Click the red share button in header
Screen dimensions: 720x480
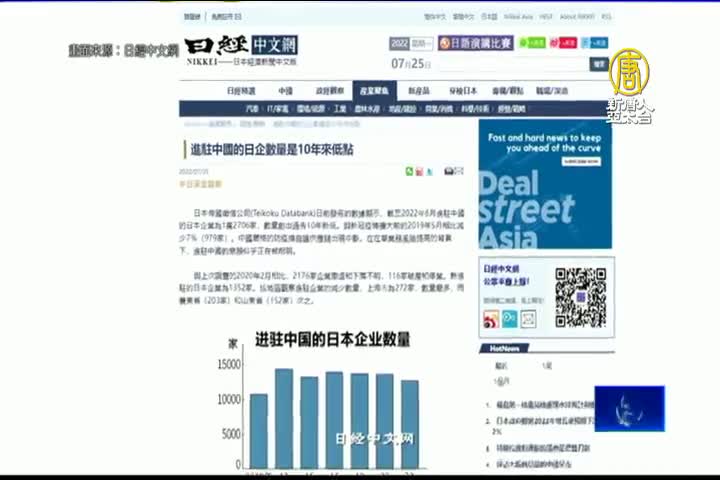tap(565, 43)
